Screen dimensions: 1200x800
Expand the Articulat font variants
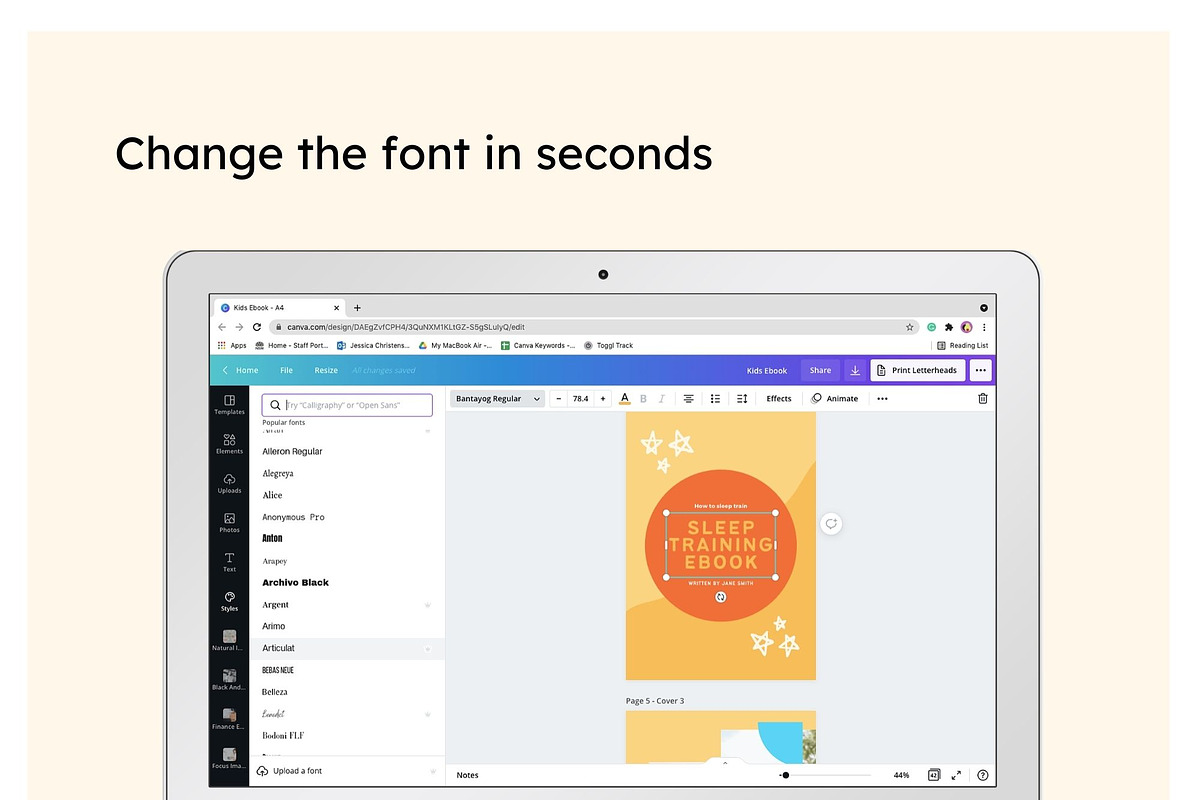427,649
